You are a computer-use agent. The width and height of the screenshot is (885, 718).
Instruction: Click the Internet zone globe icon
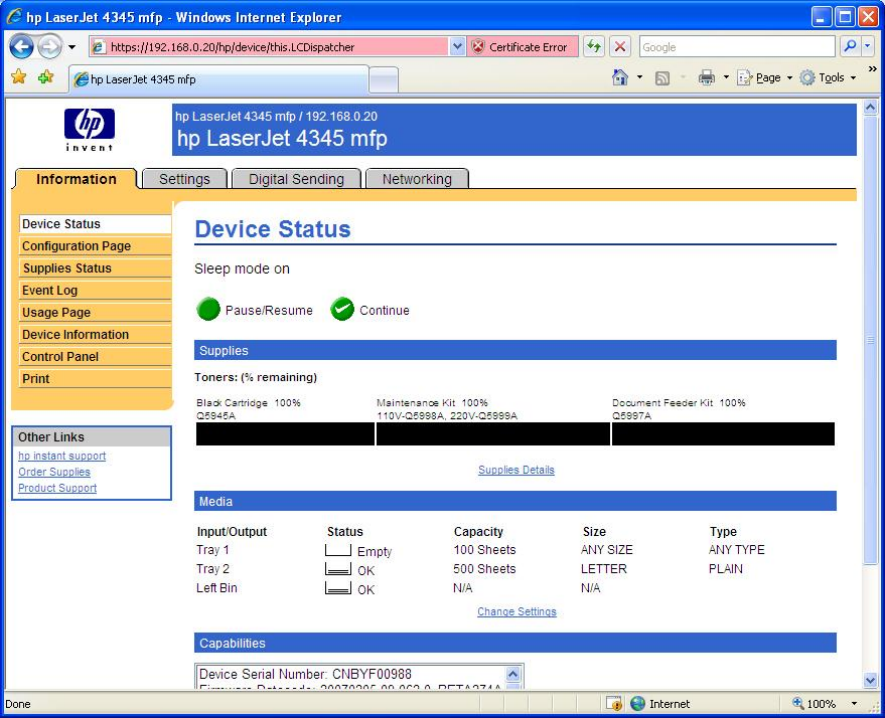click(x=637, y=703)
